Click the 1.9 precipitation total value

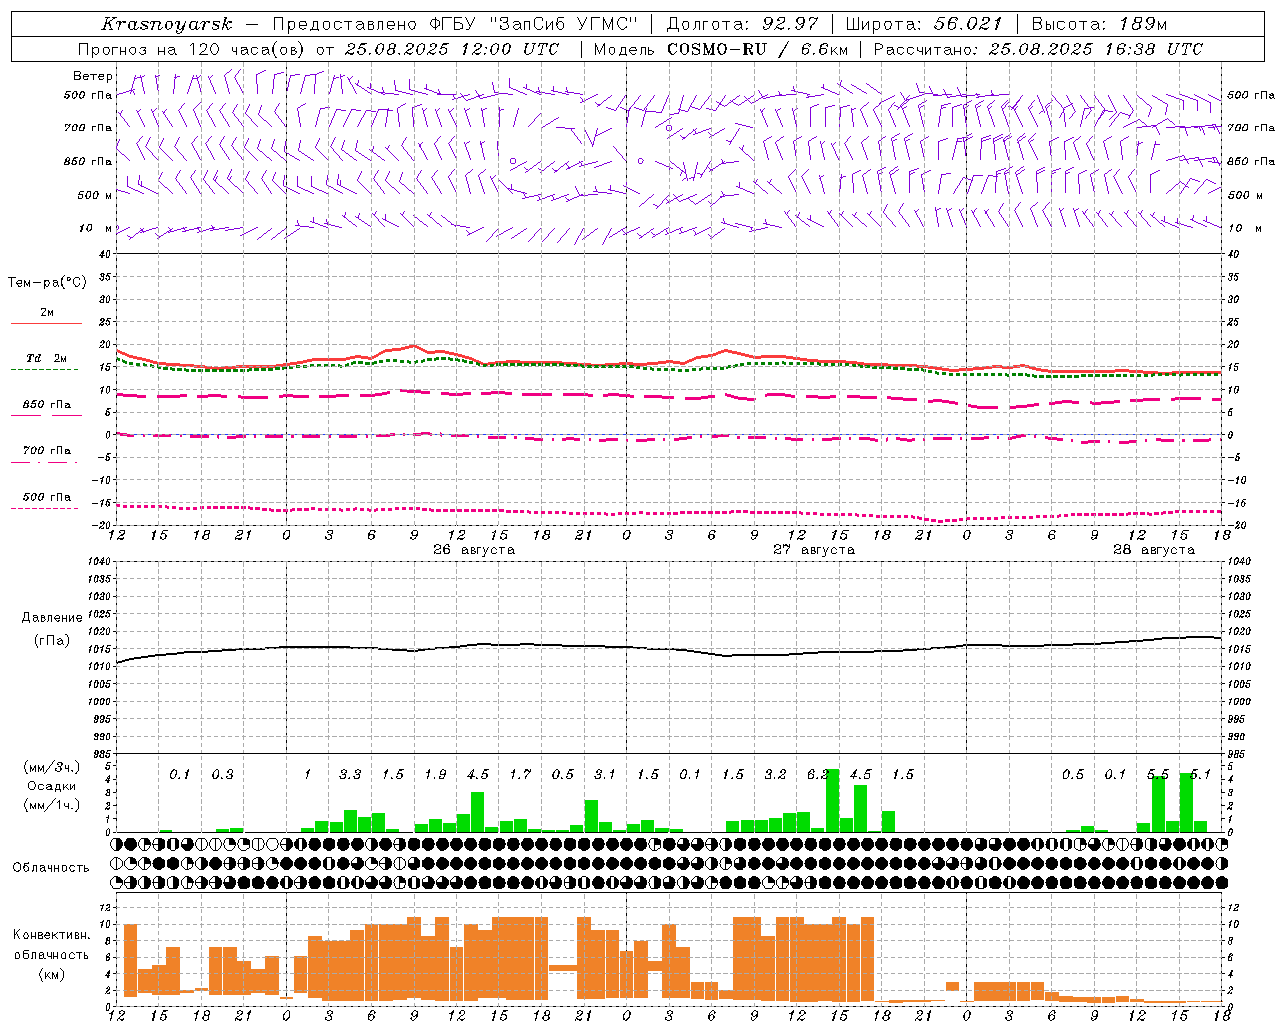tap(435, 774)
